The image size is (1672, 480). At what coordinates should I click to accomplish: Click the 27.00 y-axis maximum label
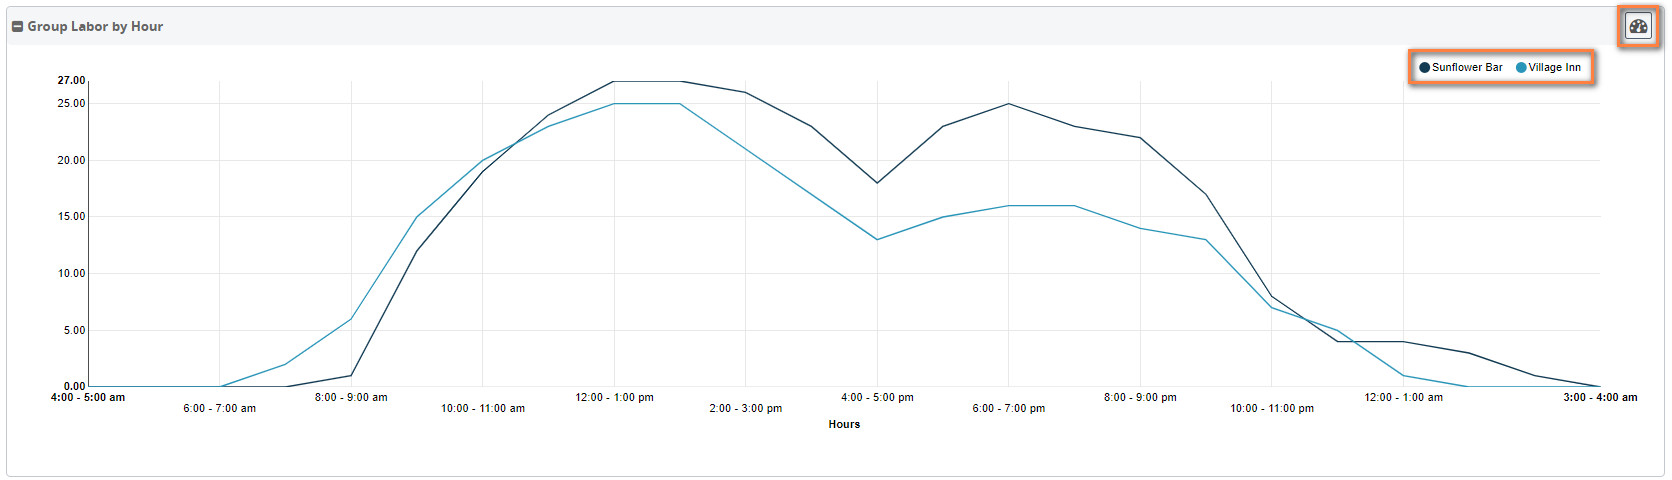[x=71, y=81]
